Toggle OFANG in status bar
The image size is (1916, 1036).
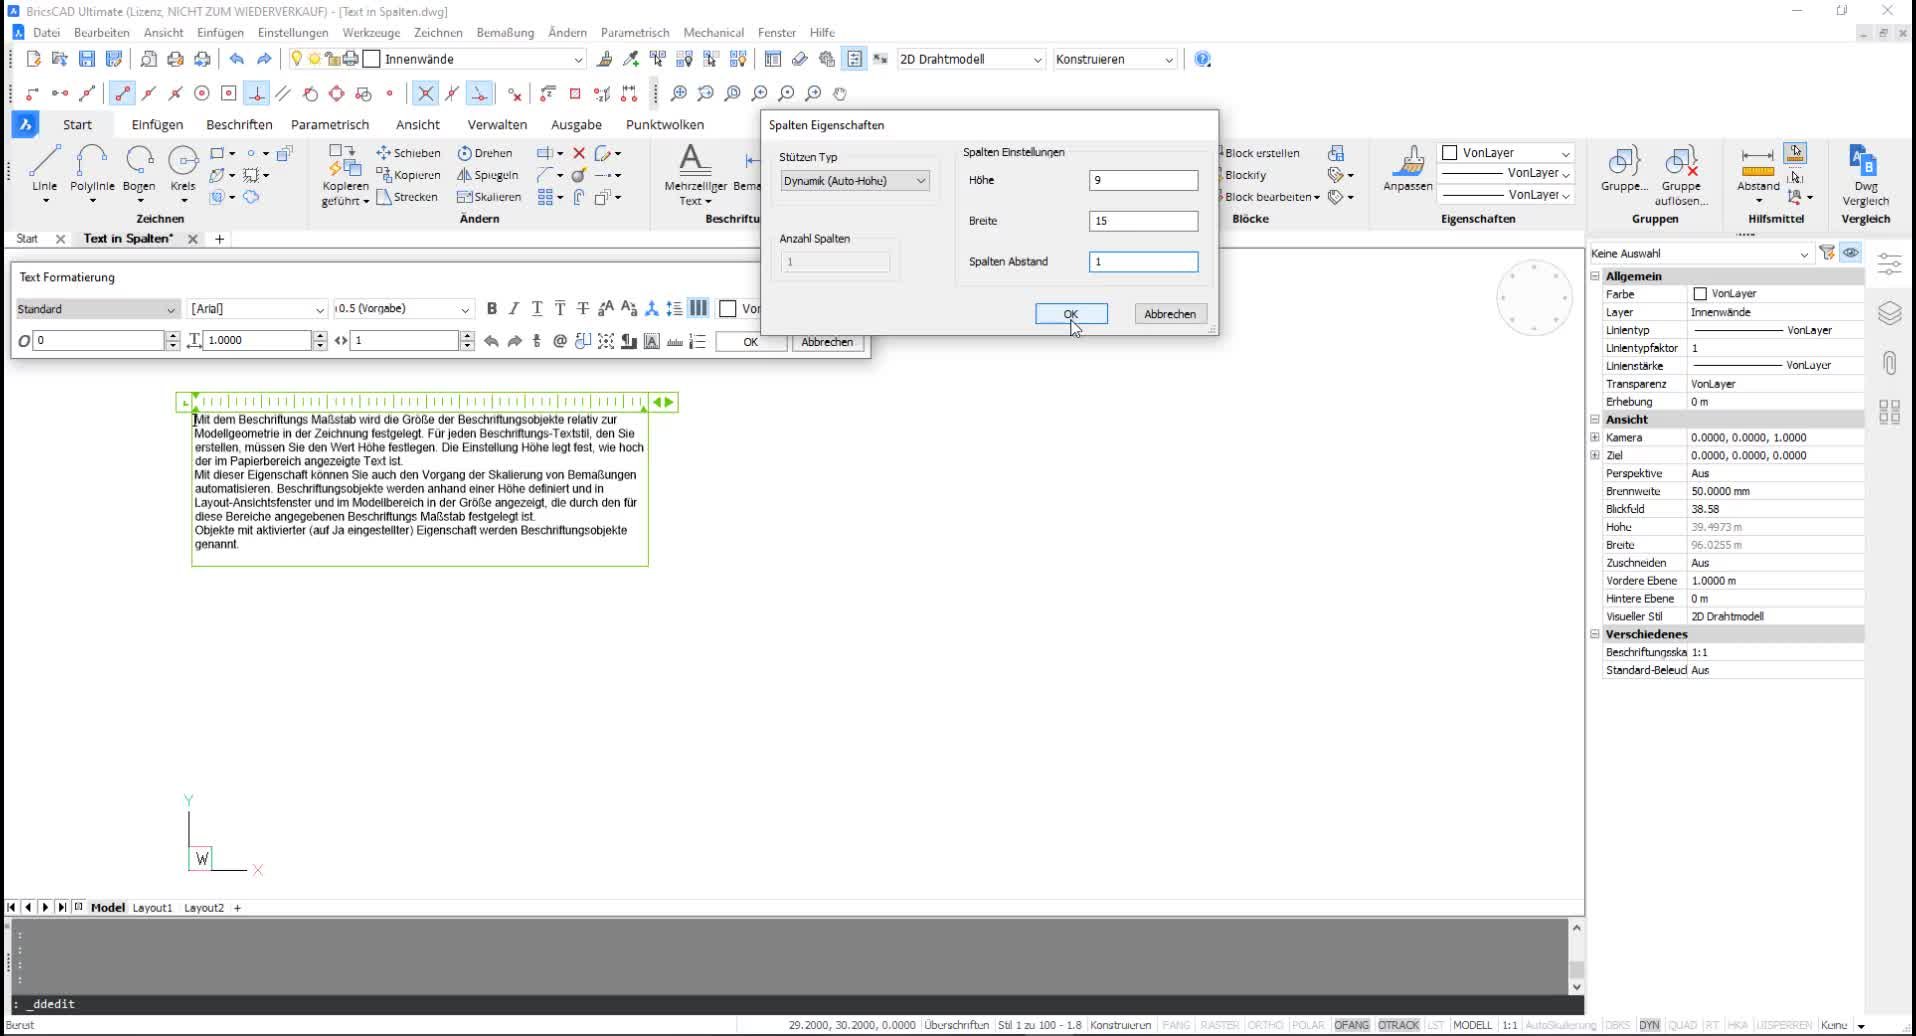pyautogui.click(x=1351, y=1025)
